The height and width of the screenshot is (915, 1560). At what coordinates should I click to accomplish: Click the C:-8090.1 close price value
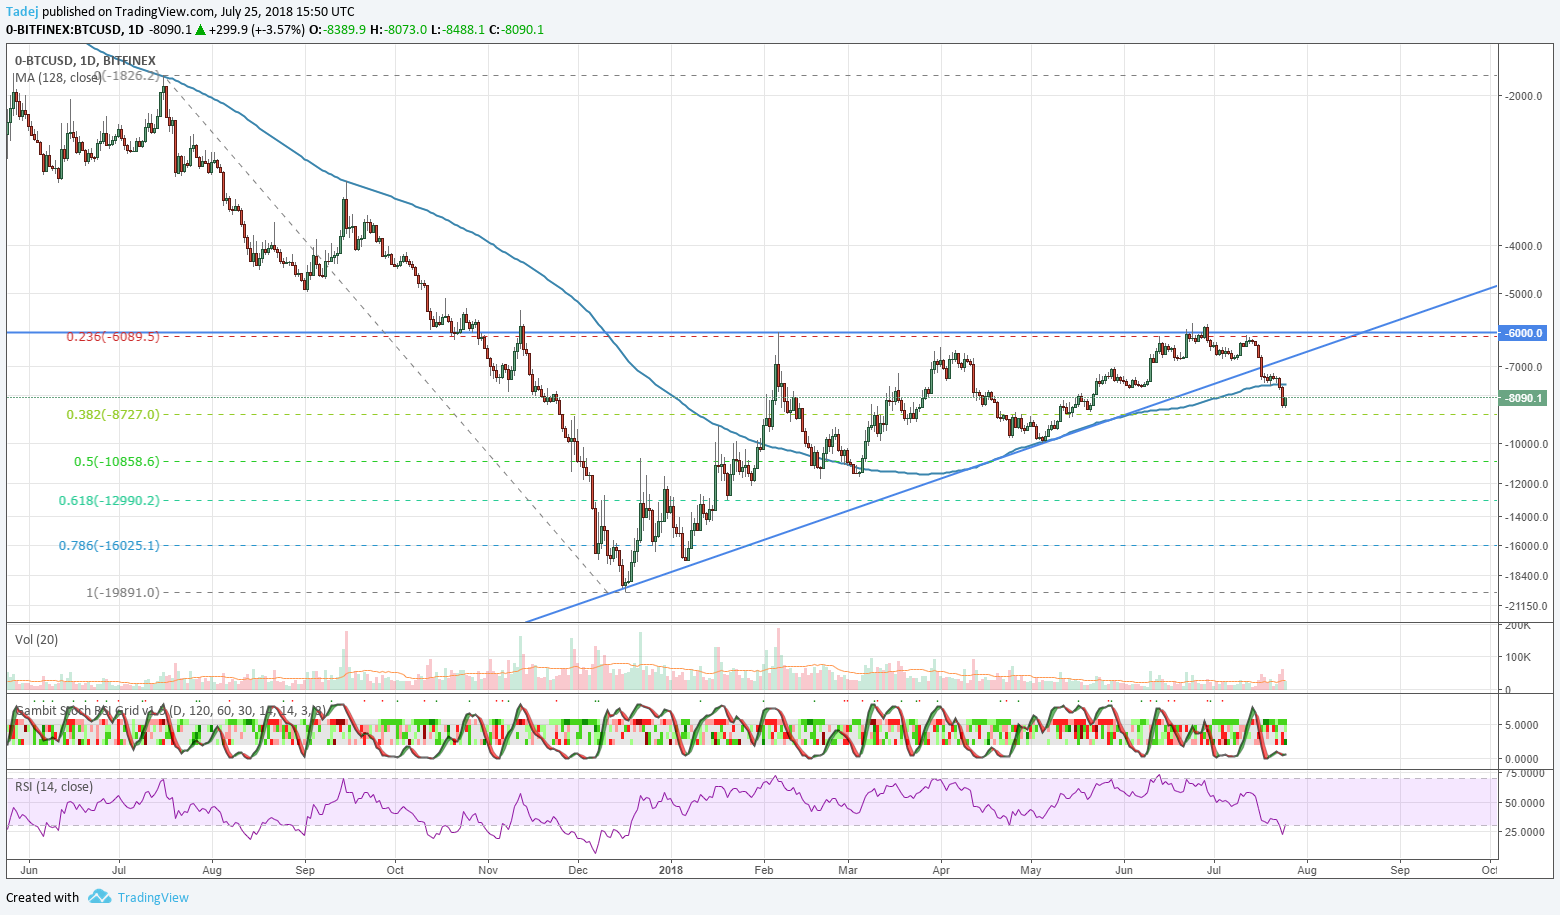(x=517, y=30)
